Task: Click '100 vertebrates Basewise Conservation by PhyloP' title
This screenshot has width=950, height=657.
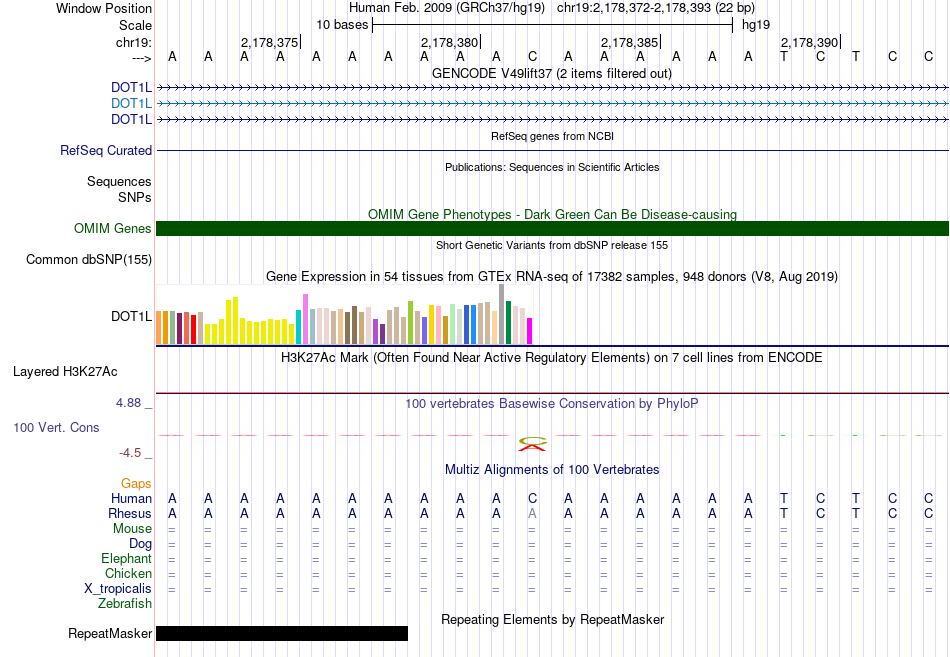Action: tap(551, 404)
